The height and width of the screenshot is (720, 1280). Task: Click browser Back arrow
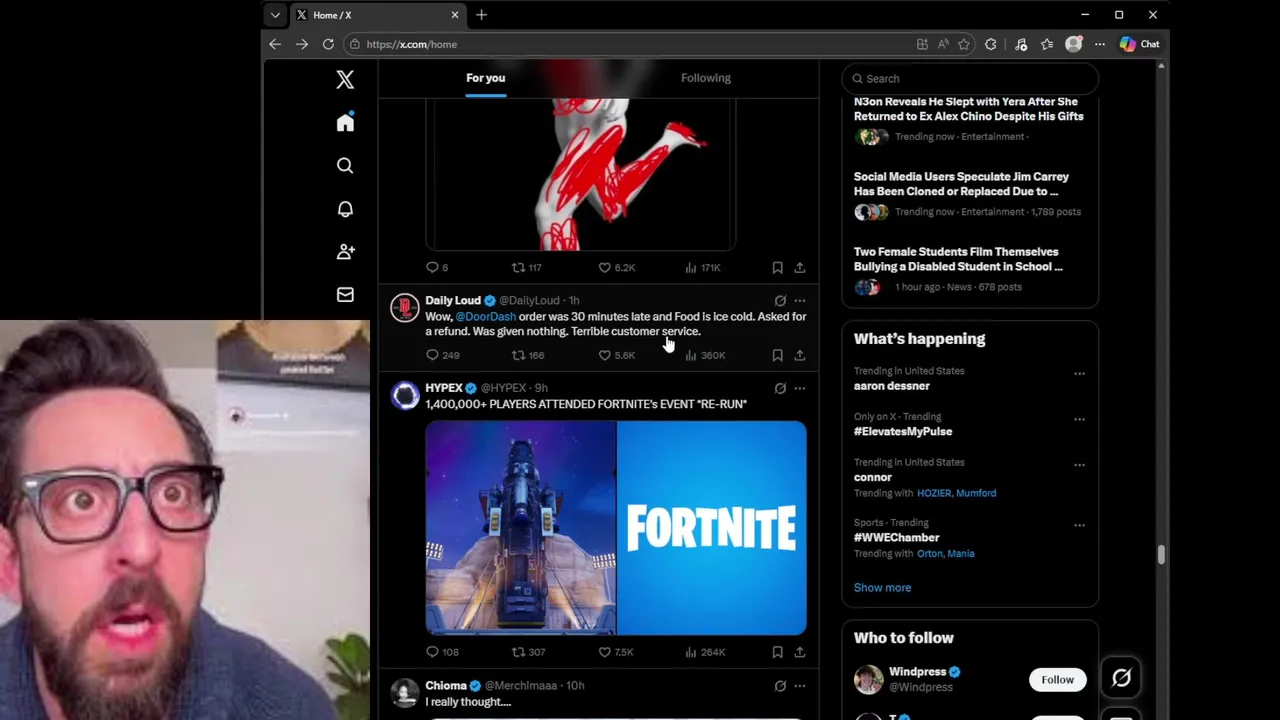[x=275, y=44]
